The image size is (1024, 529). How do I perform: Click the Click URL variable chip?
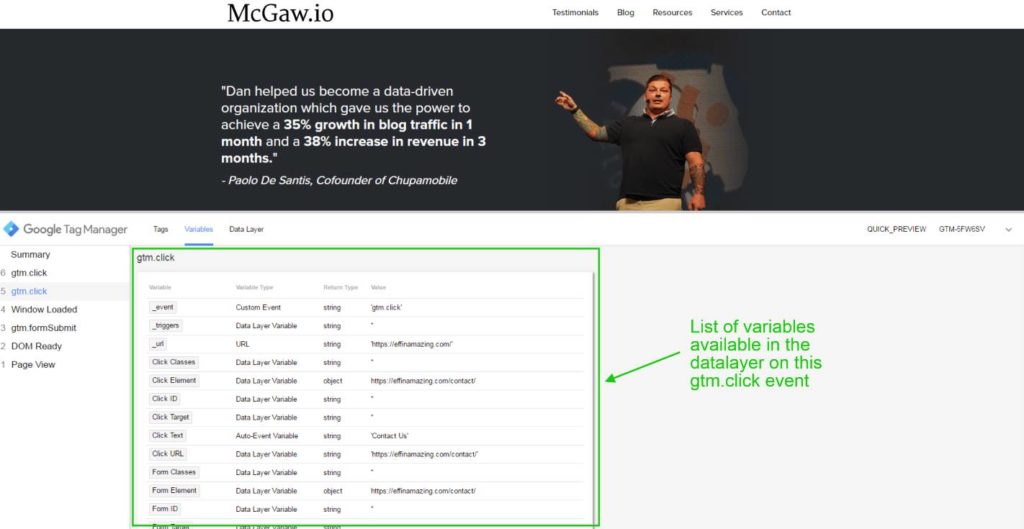click(168, 453)
